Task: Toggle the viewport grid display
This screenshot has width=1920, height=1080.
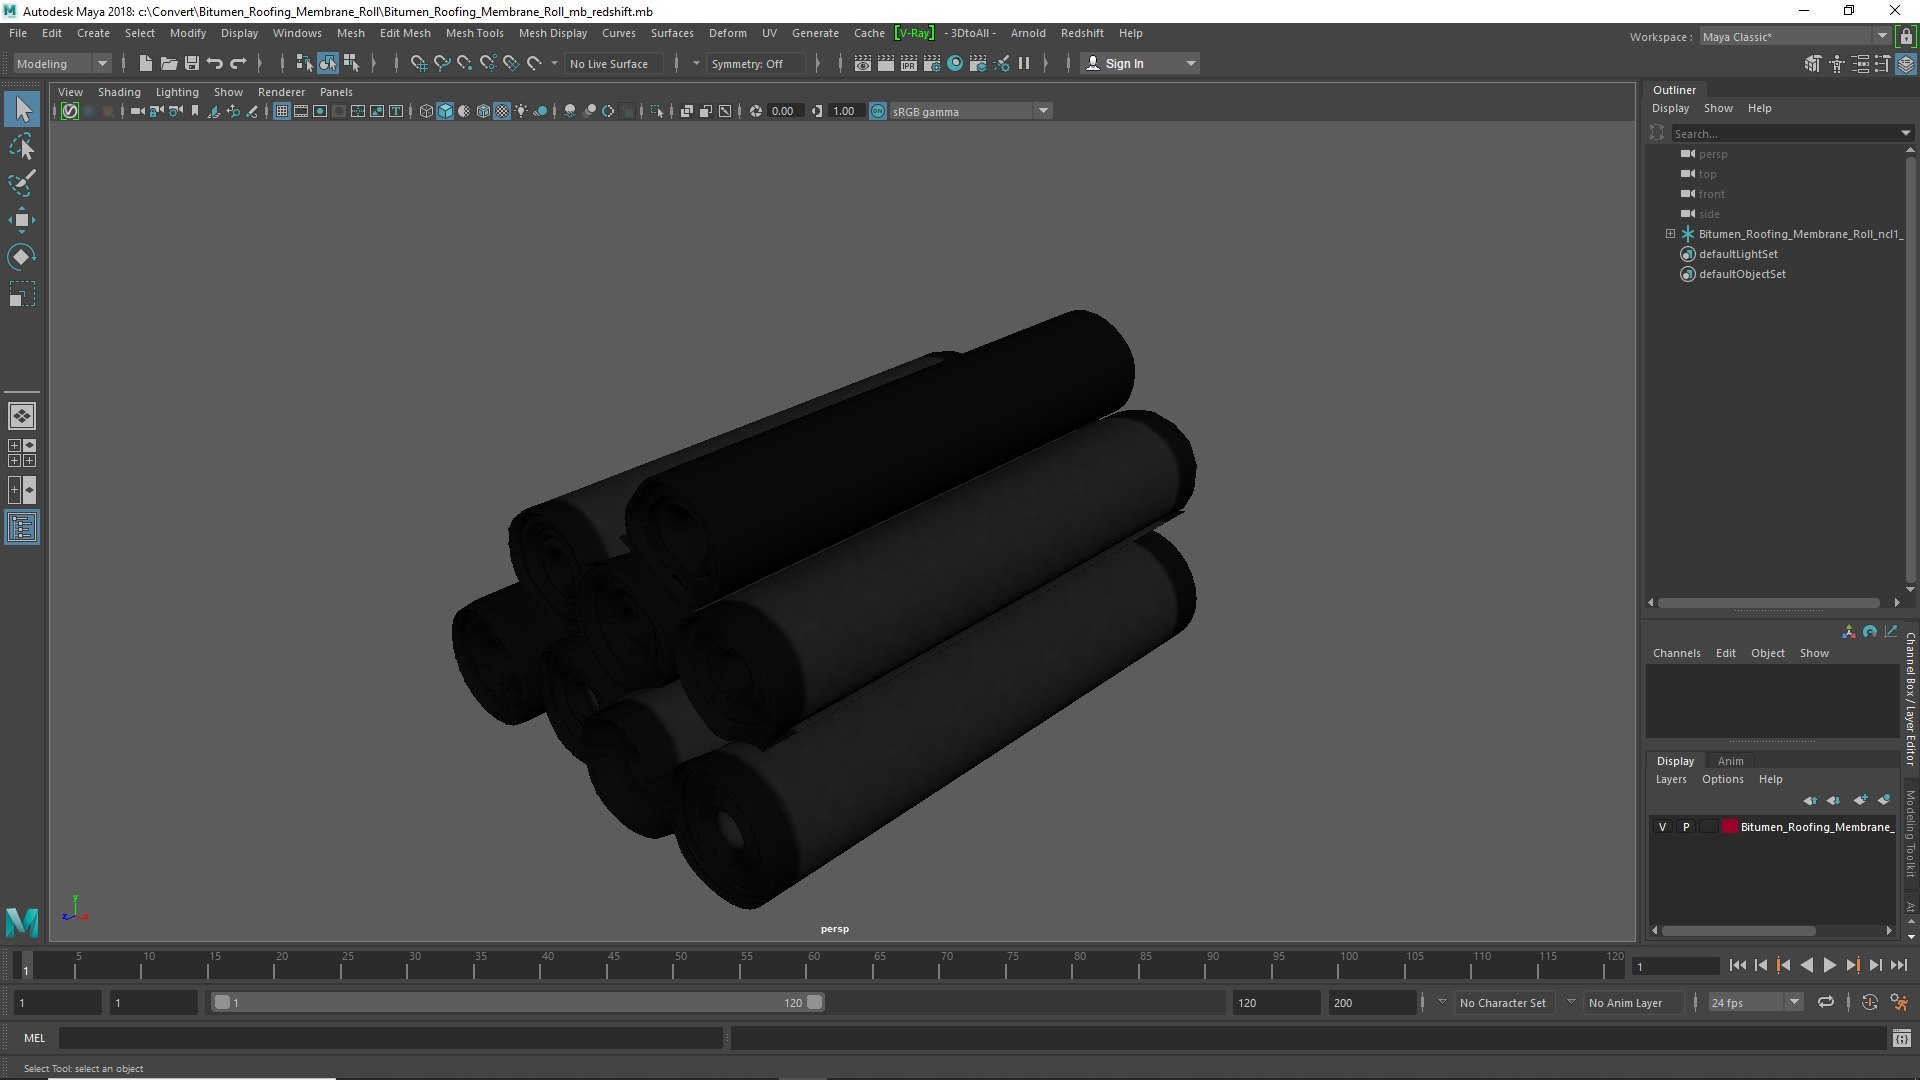Action: (x=282, y=111)
